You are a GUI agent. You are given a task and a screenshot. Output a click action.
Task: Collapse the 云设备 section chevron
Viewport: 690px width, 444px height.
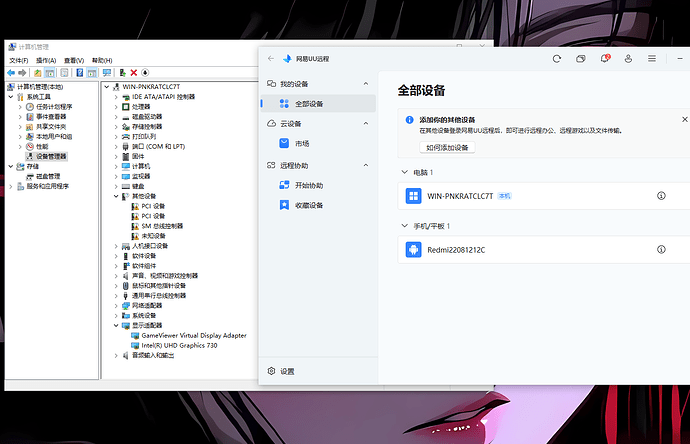366,124
